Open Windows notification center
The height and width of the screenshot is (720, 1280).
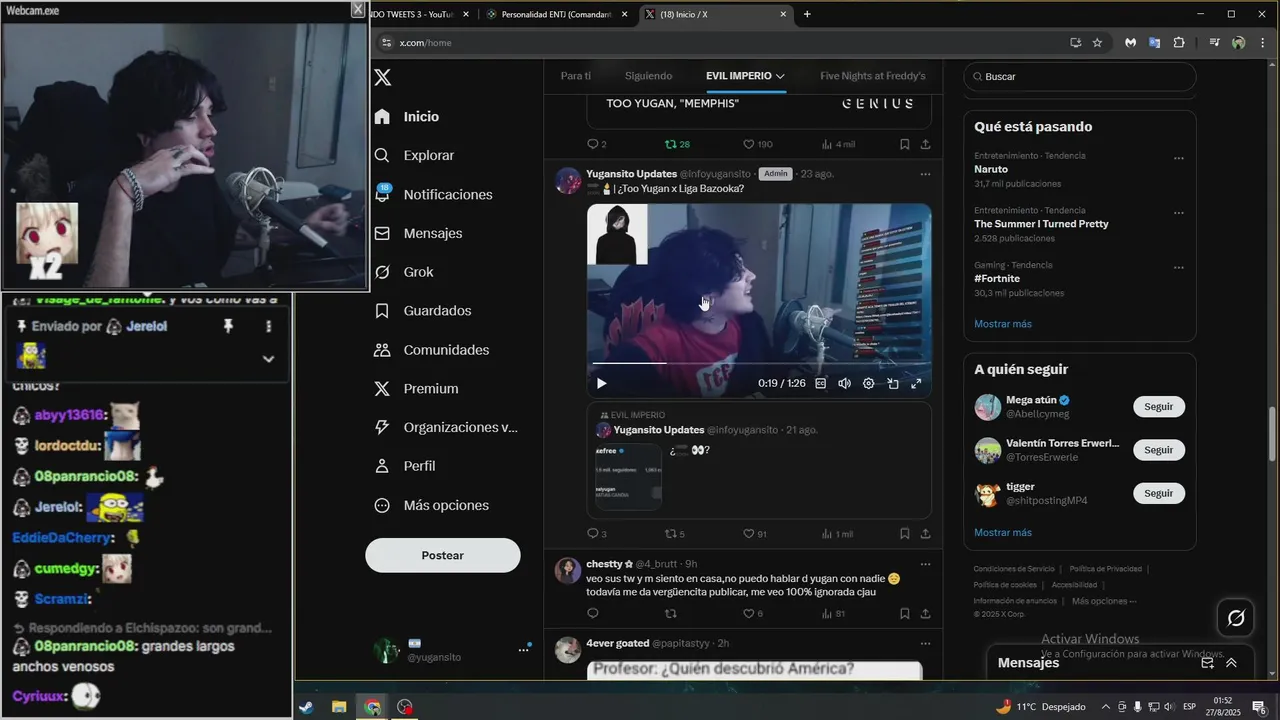point(1258,707)
